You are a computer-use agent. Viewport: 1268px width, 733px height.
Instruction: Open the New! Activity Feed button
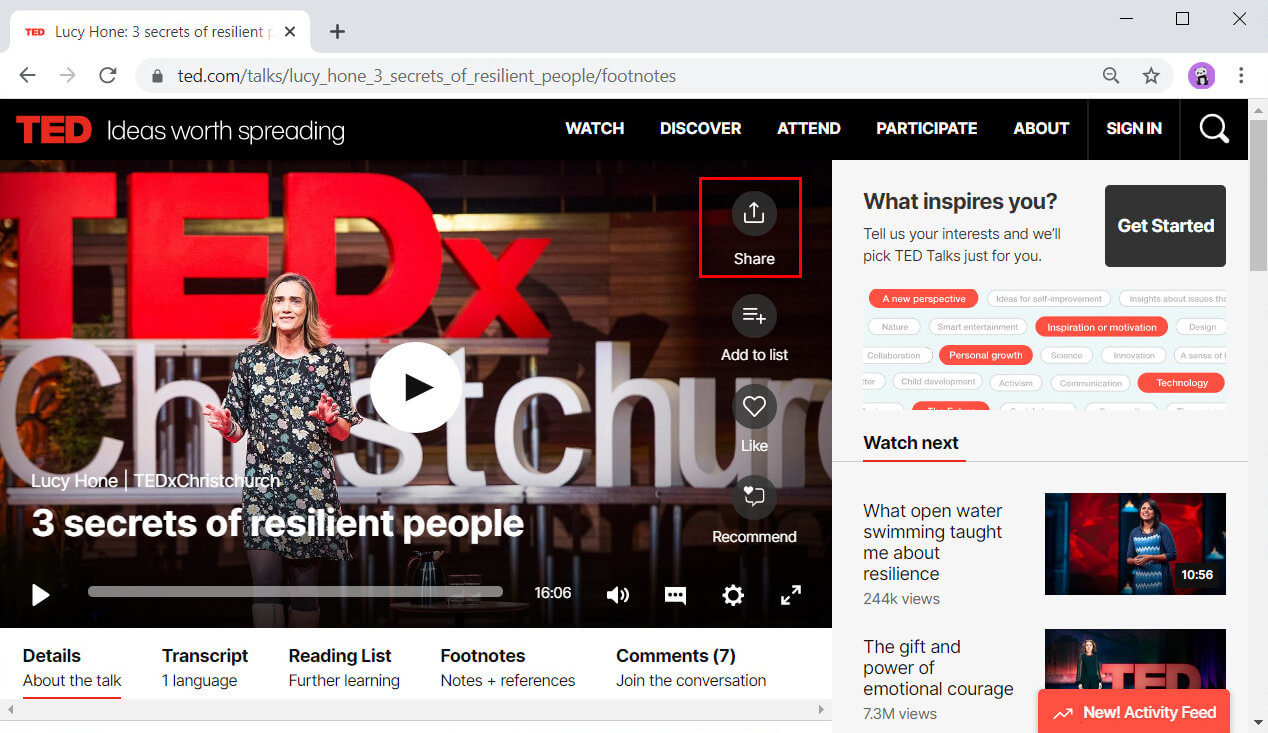[1134, 712]
